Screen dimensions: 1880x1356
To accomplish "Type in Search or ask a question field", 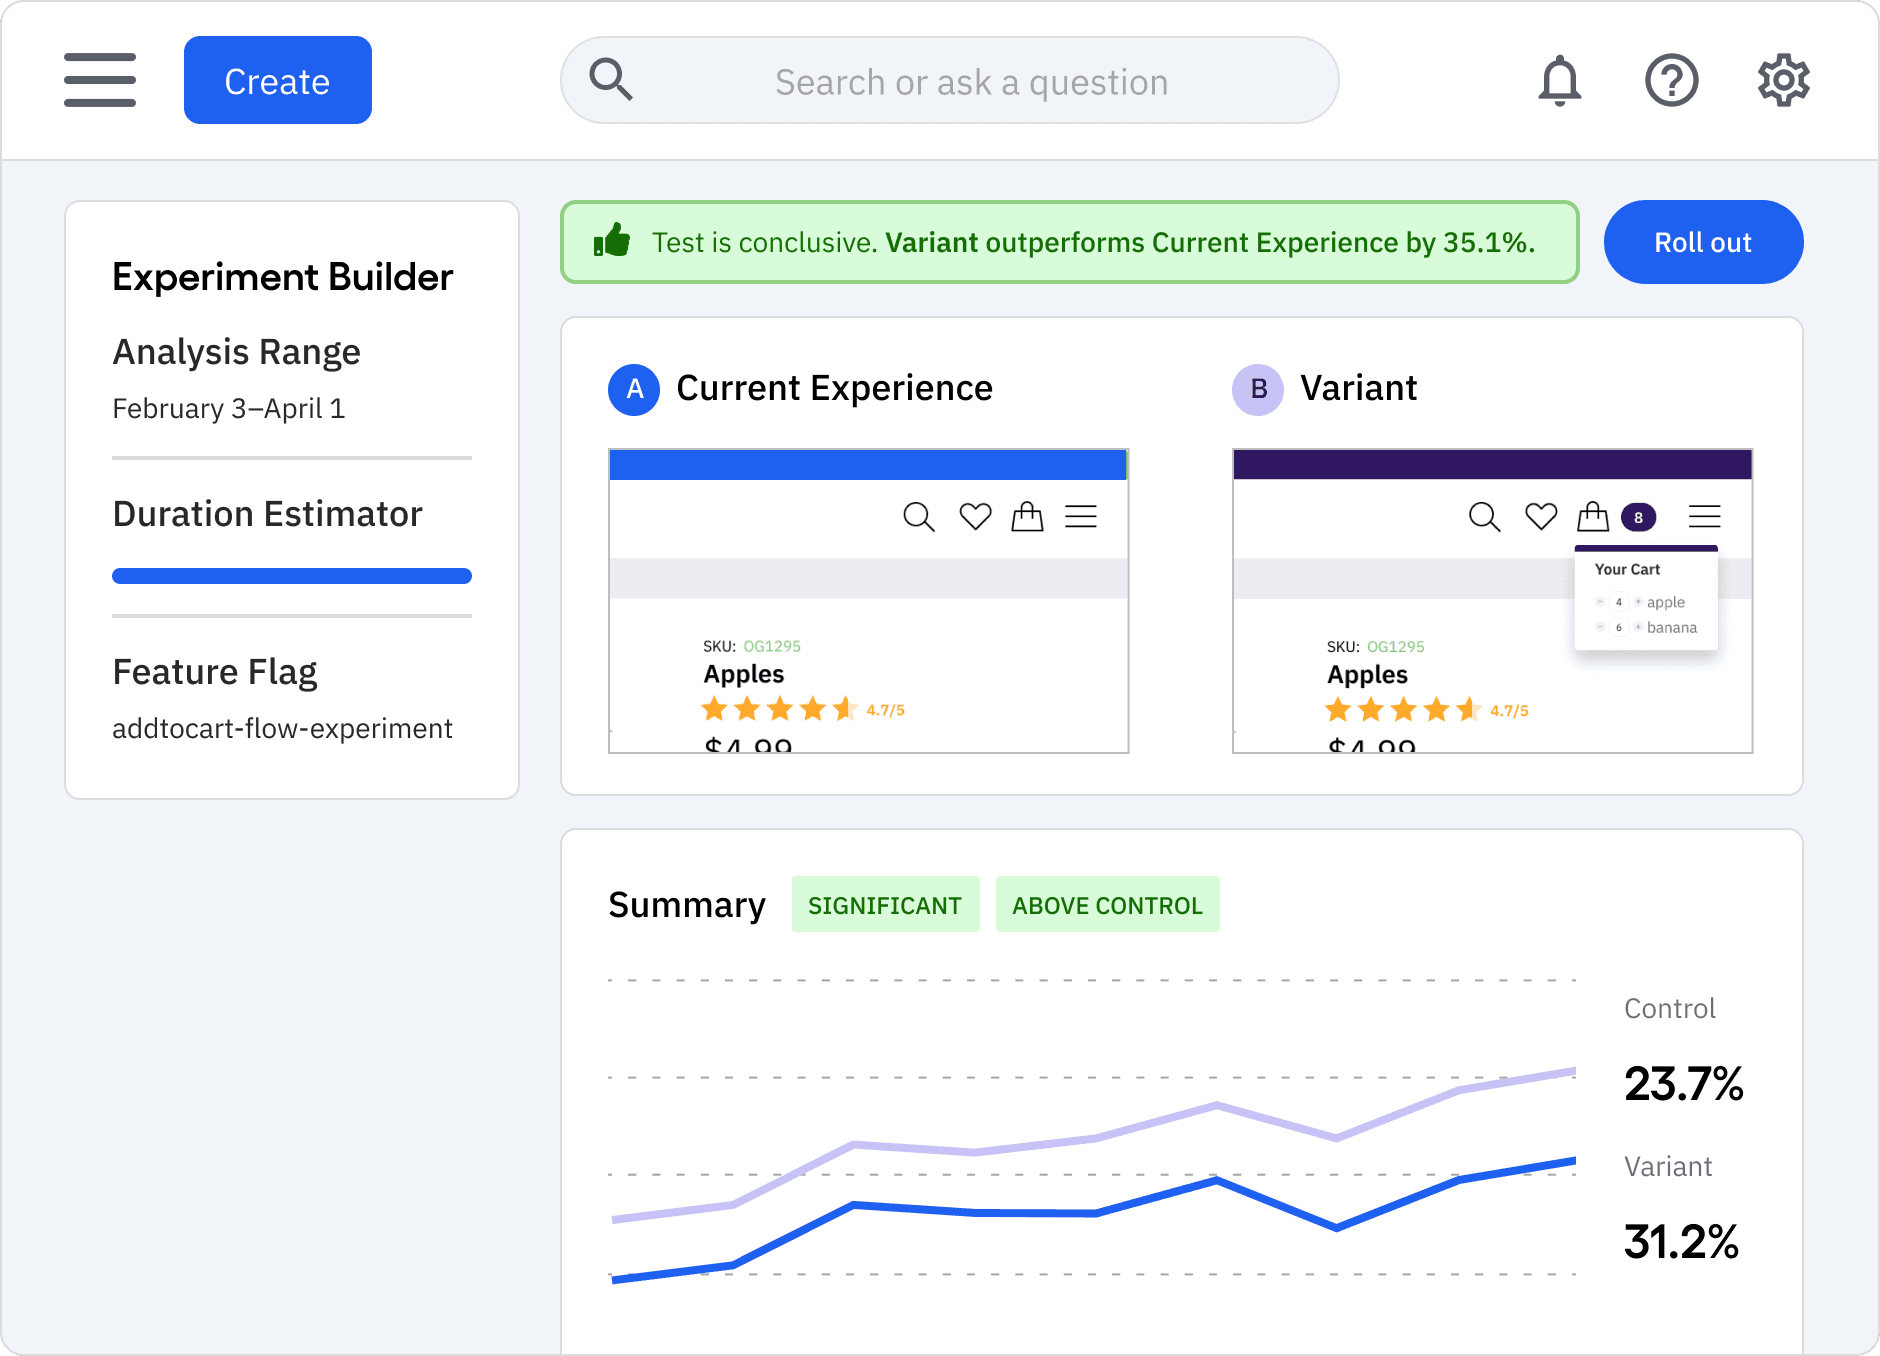I will pyautogui.click(x=970, y=82).
